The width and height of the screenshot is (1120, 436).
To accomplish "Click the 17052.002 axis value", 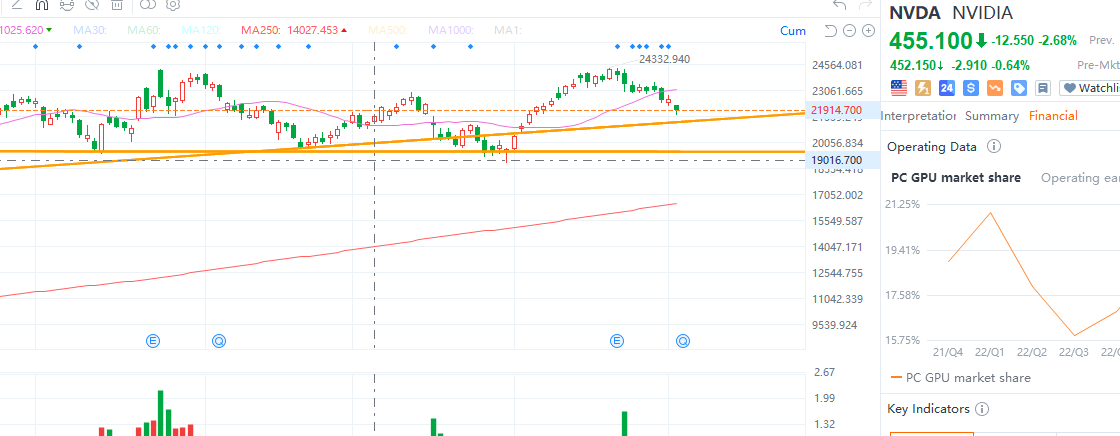I will click(838, 195).
